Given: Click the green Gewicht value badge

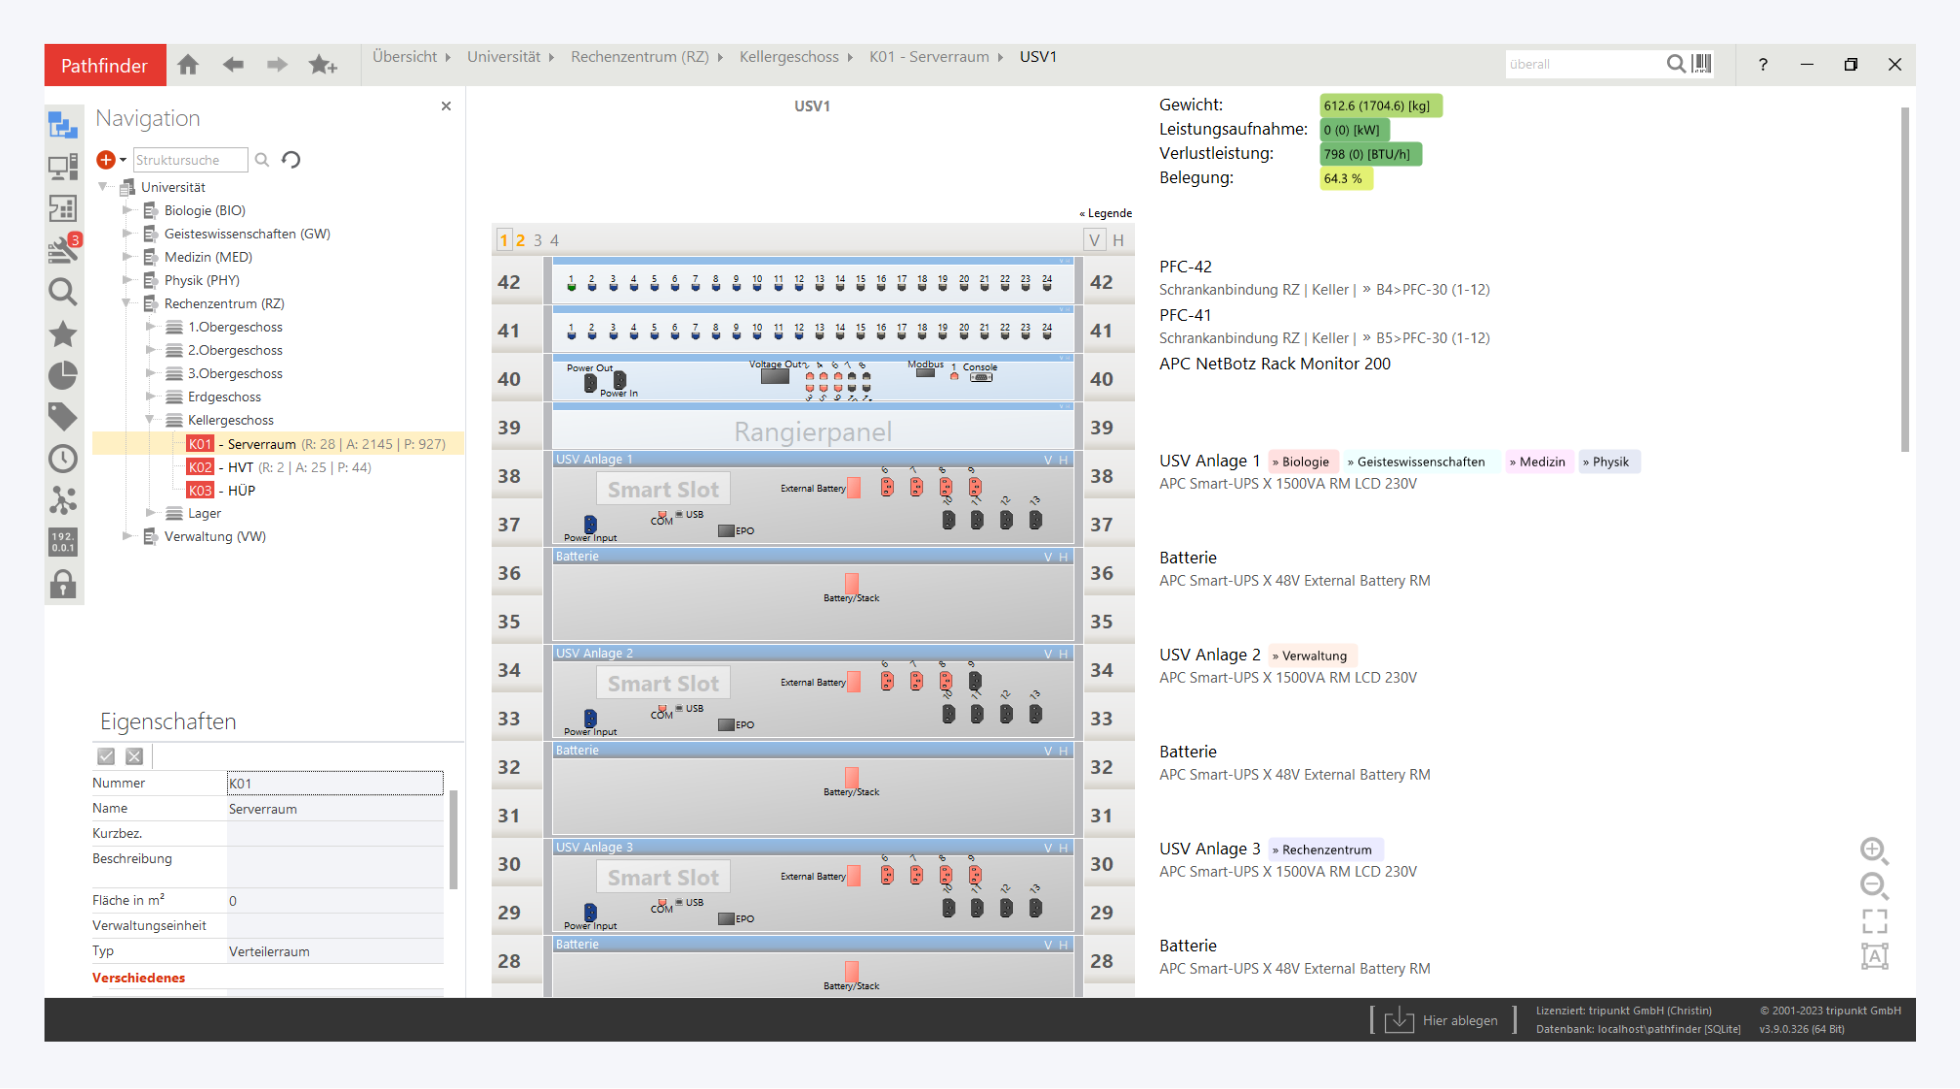Looking at the screenshot, I should pyautogui.click(x=1379, y=105).
